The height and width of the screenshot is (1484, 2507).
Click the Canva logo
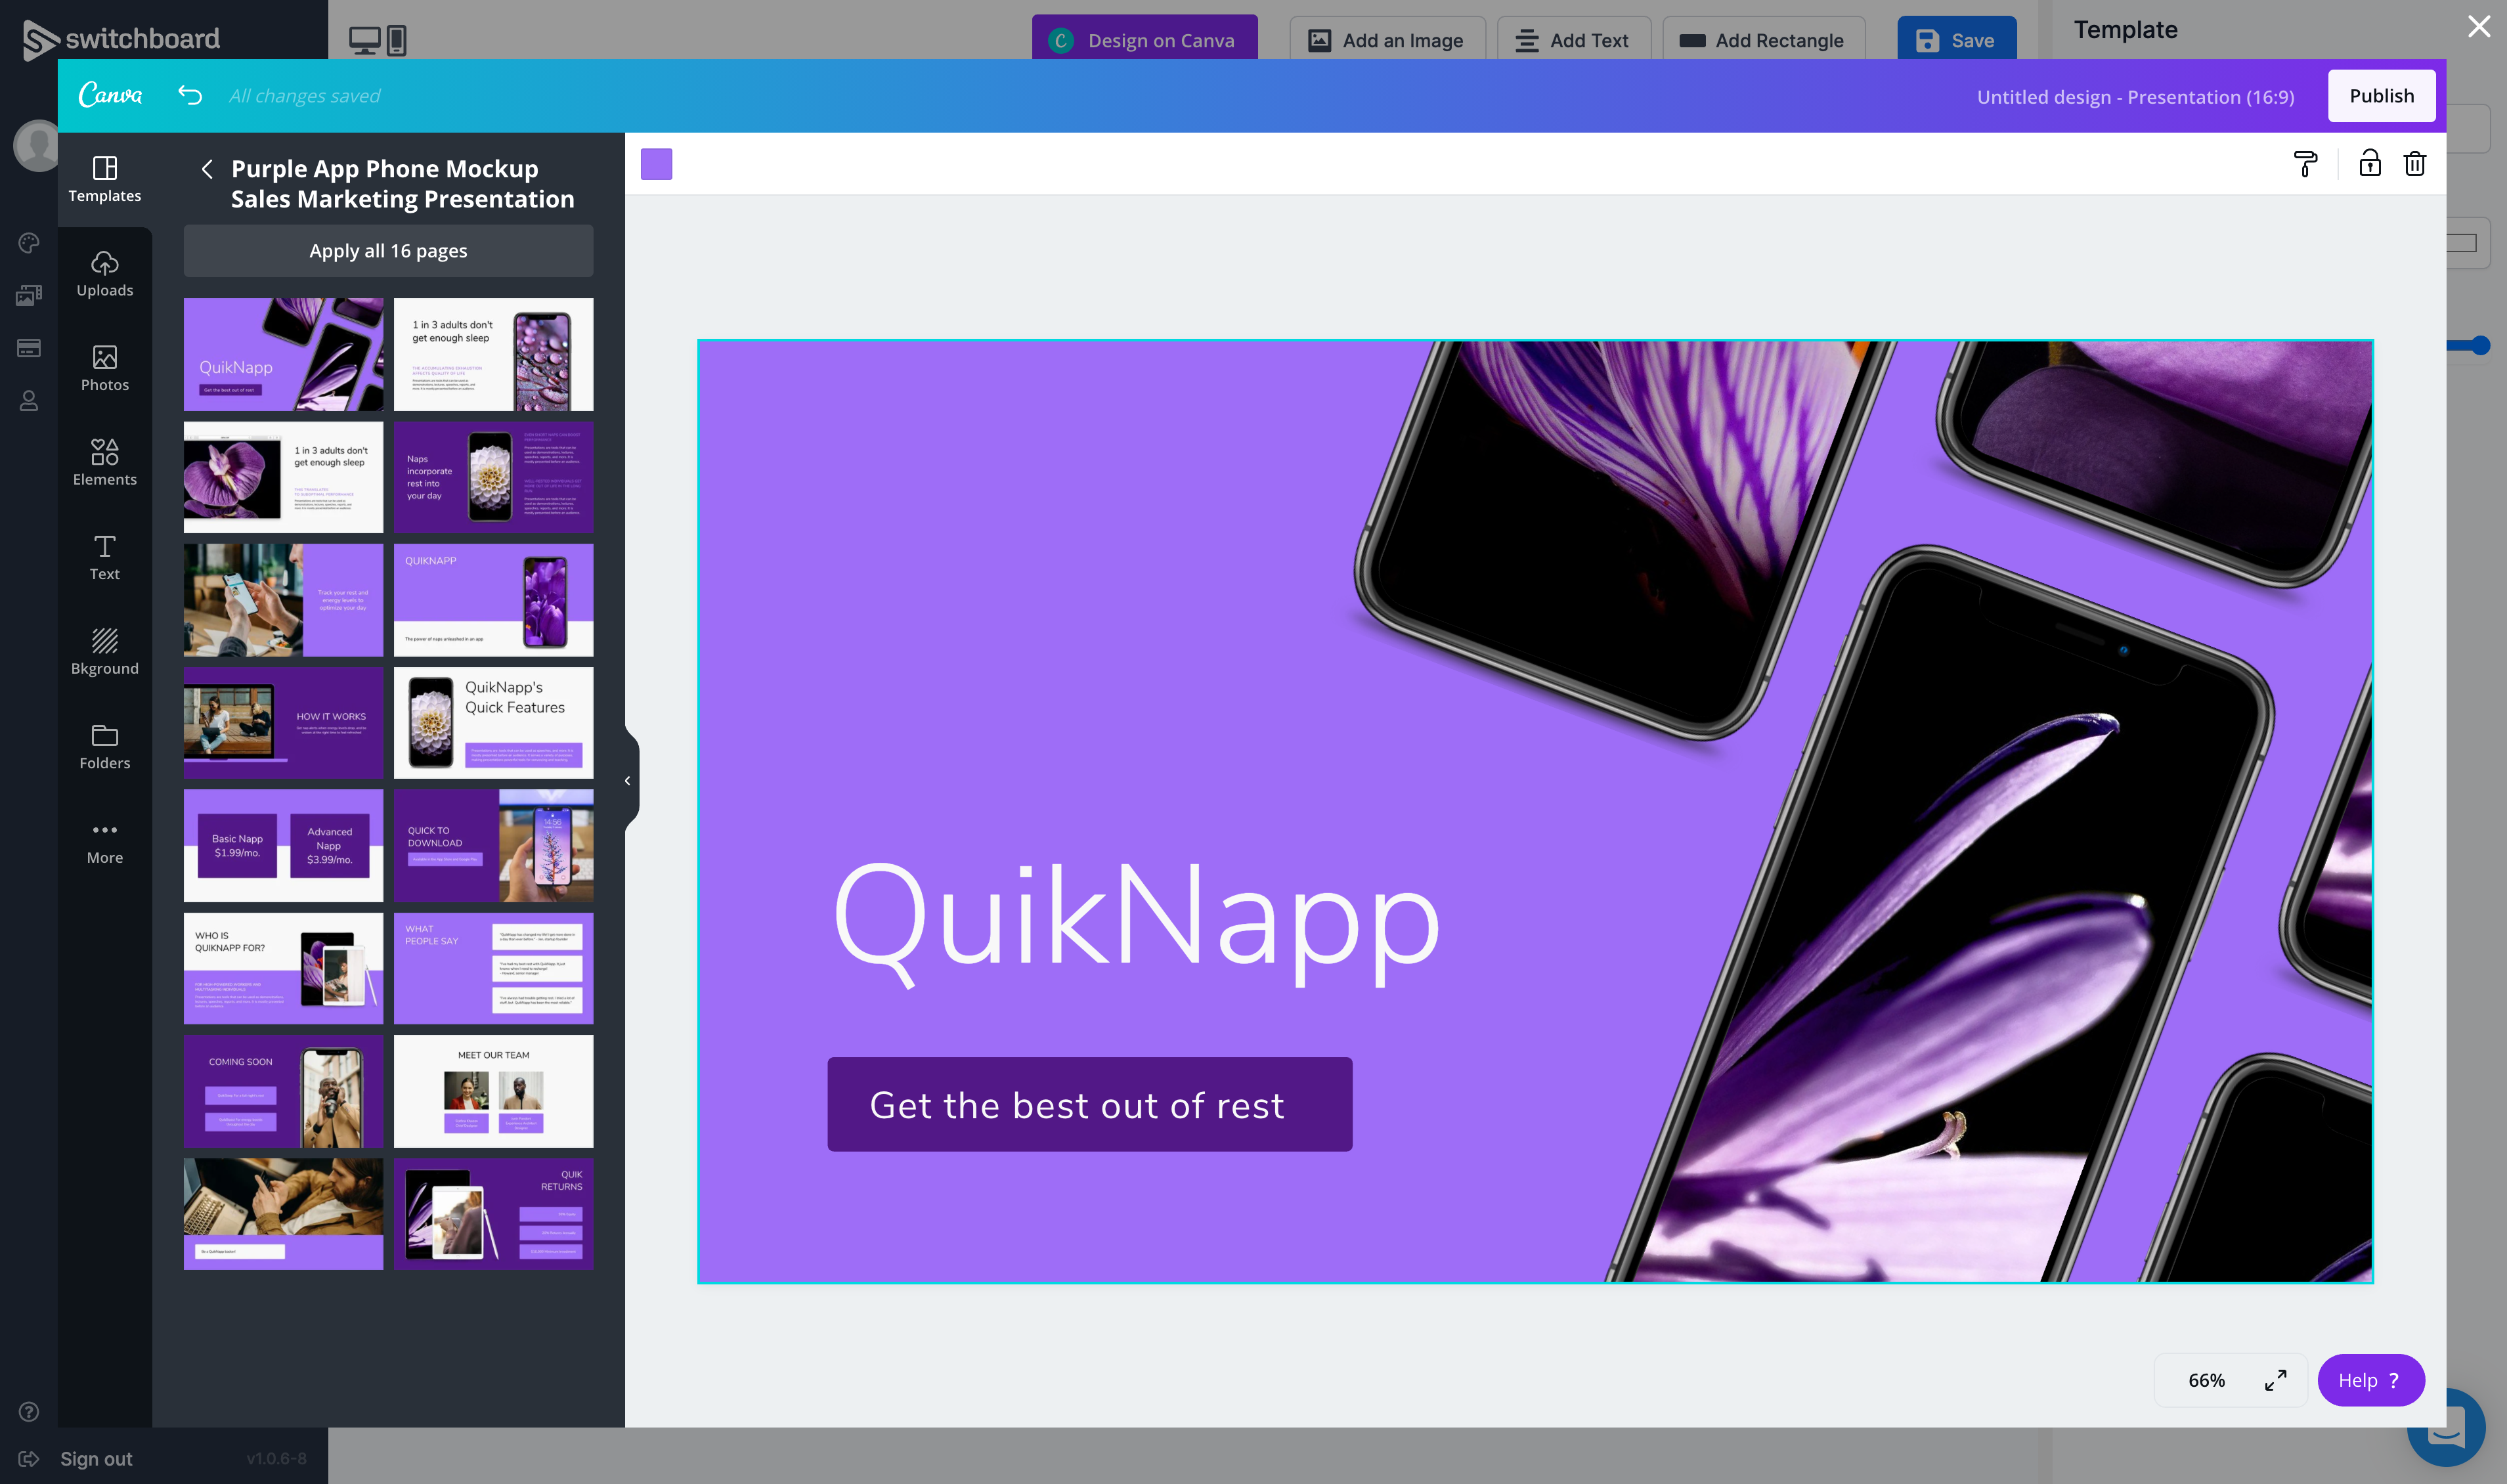110,95
